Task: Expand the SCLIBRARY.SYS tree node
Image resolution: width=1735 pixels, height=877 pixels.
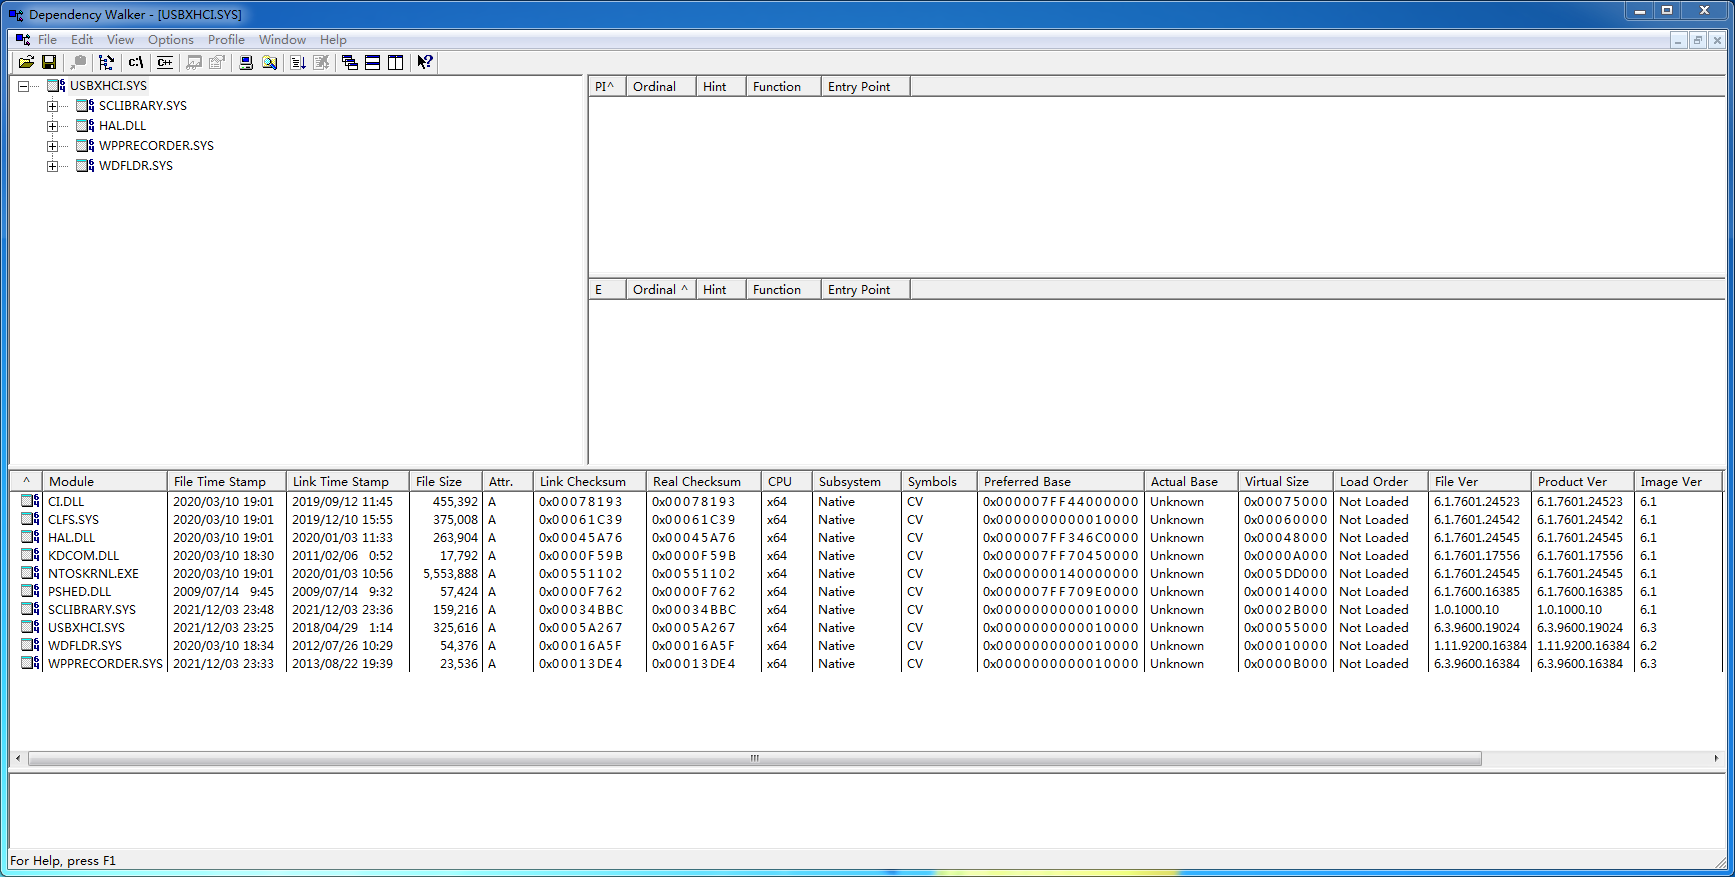Action: (52, 106)
